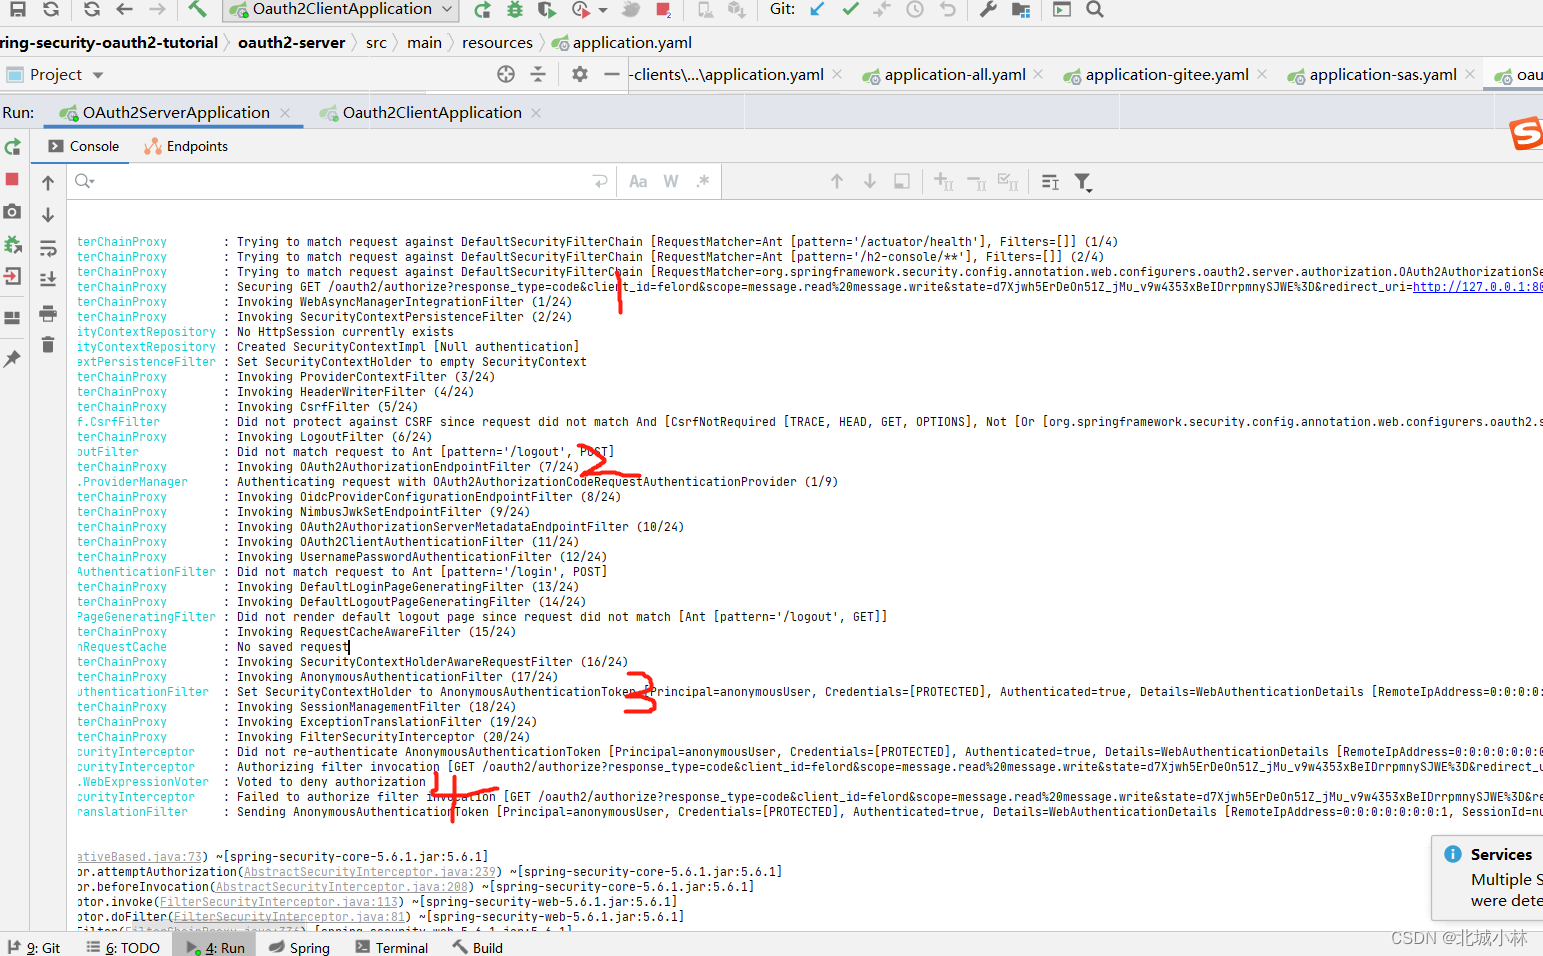This screenshot has height=956, width=1543.
Task: Click Save All icon in main toolbar
Action: click(18, 9)
